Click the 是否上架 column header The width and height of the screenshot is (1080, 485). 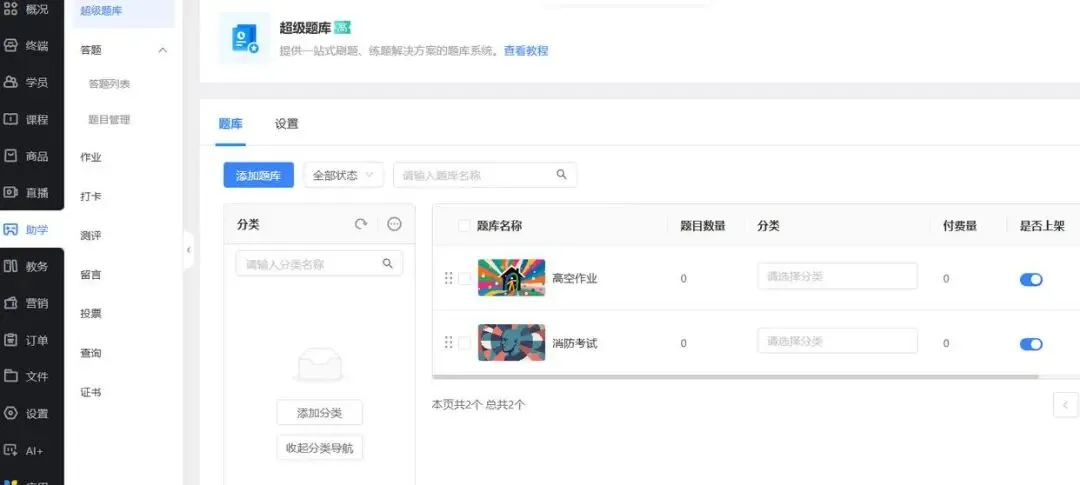coord(1041,225)
